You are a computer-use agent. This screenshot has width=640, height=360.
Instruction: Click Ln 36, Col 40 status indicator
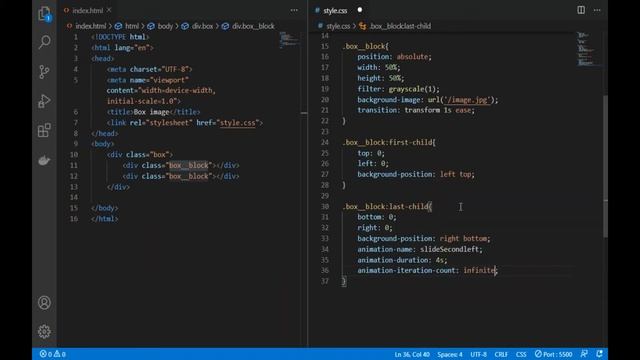pos(412,354)
